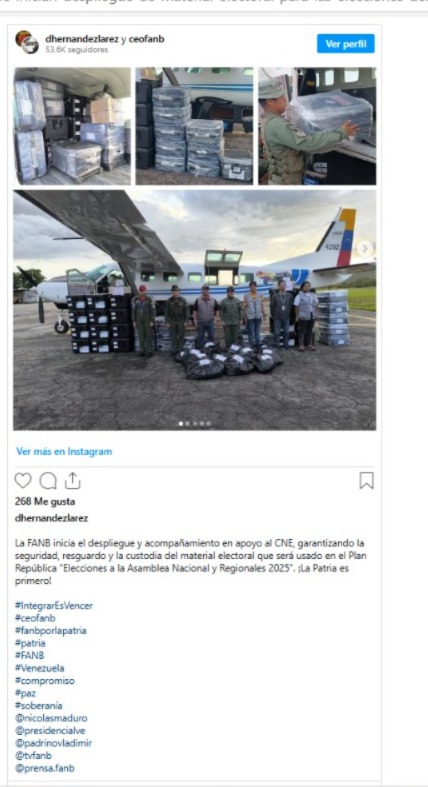Open the #Venezuela hashtag
428x787 pixels.
40,668
